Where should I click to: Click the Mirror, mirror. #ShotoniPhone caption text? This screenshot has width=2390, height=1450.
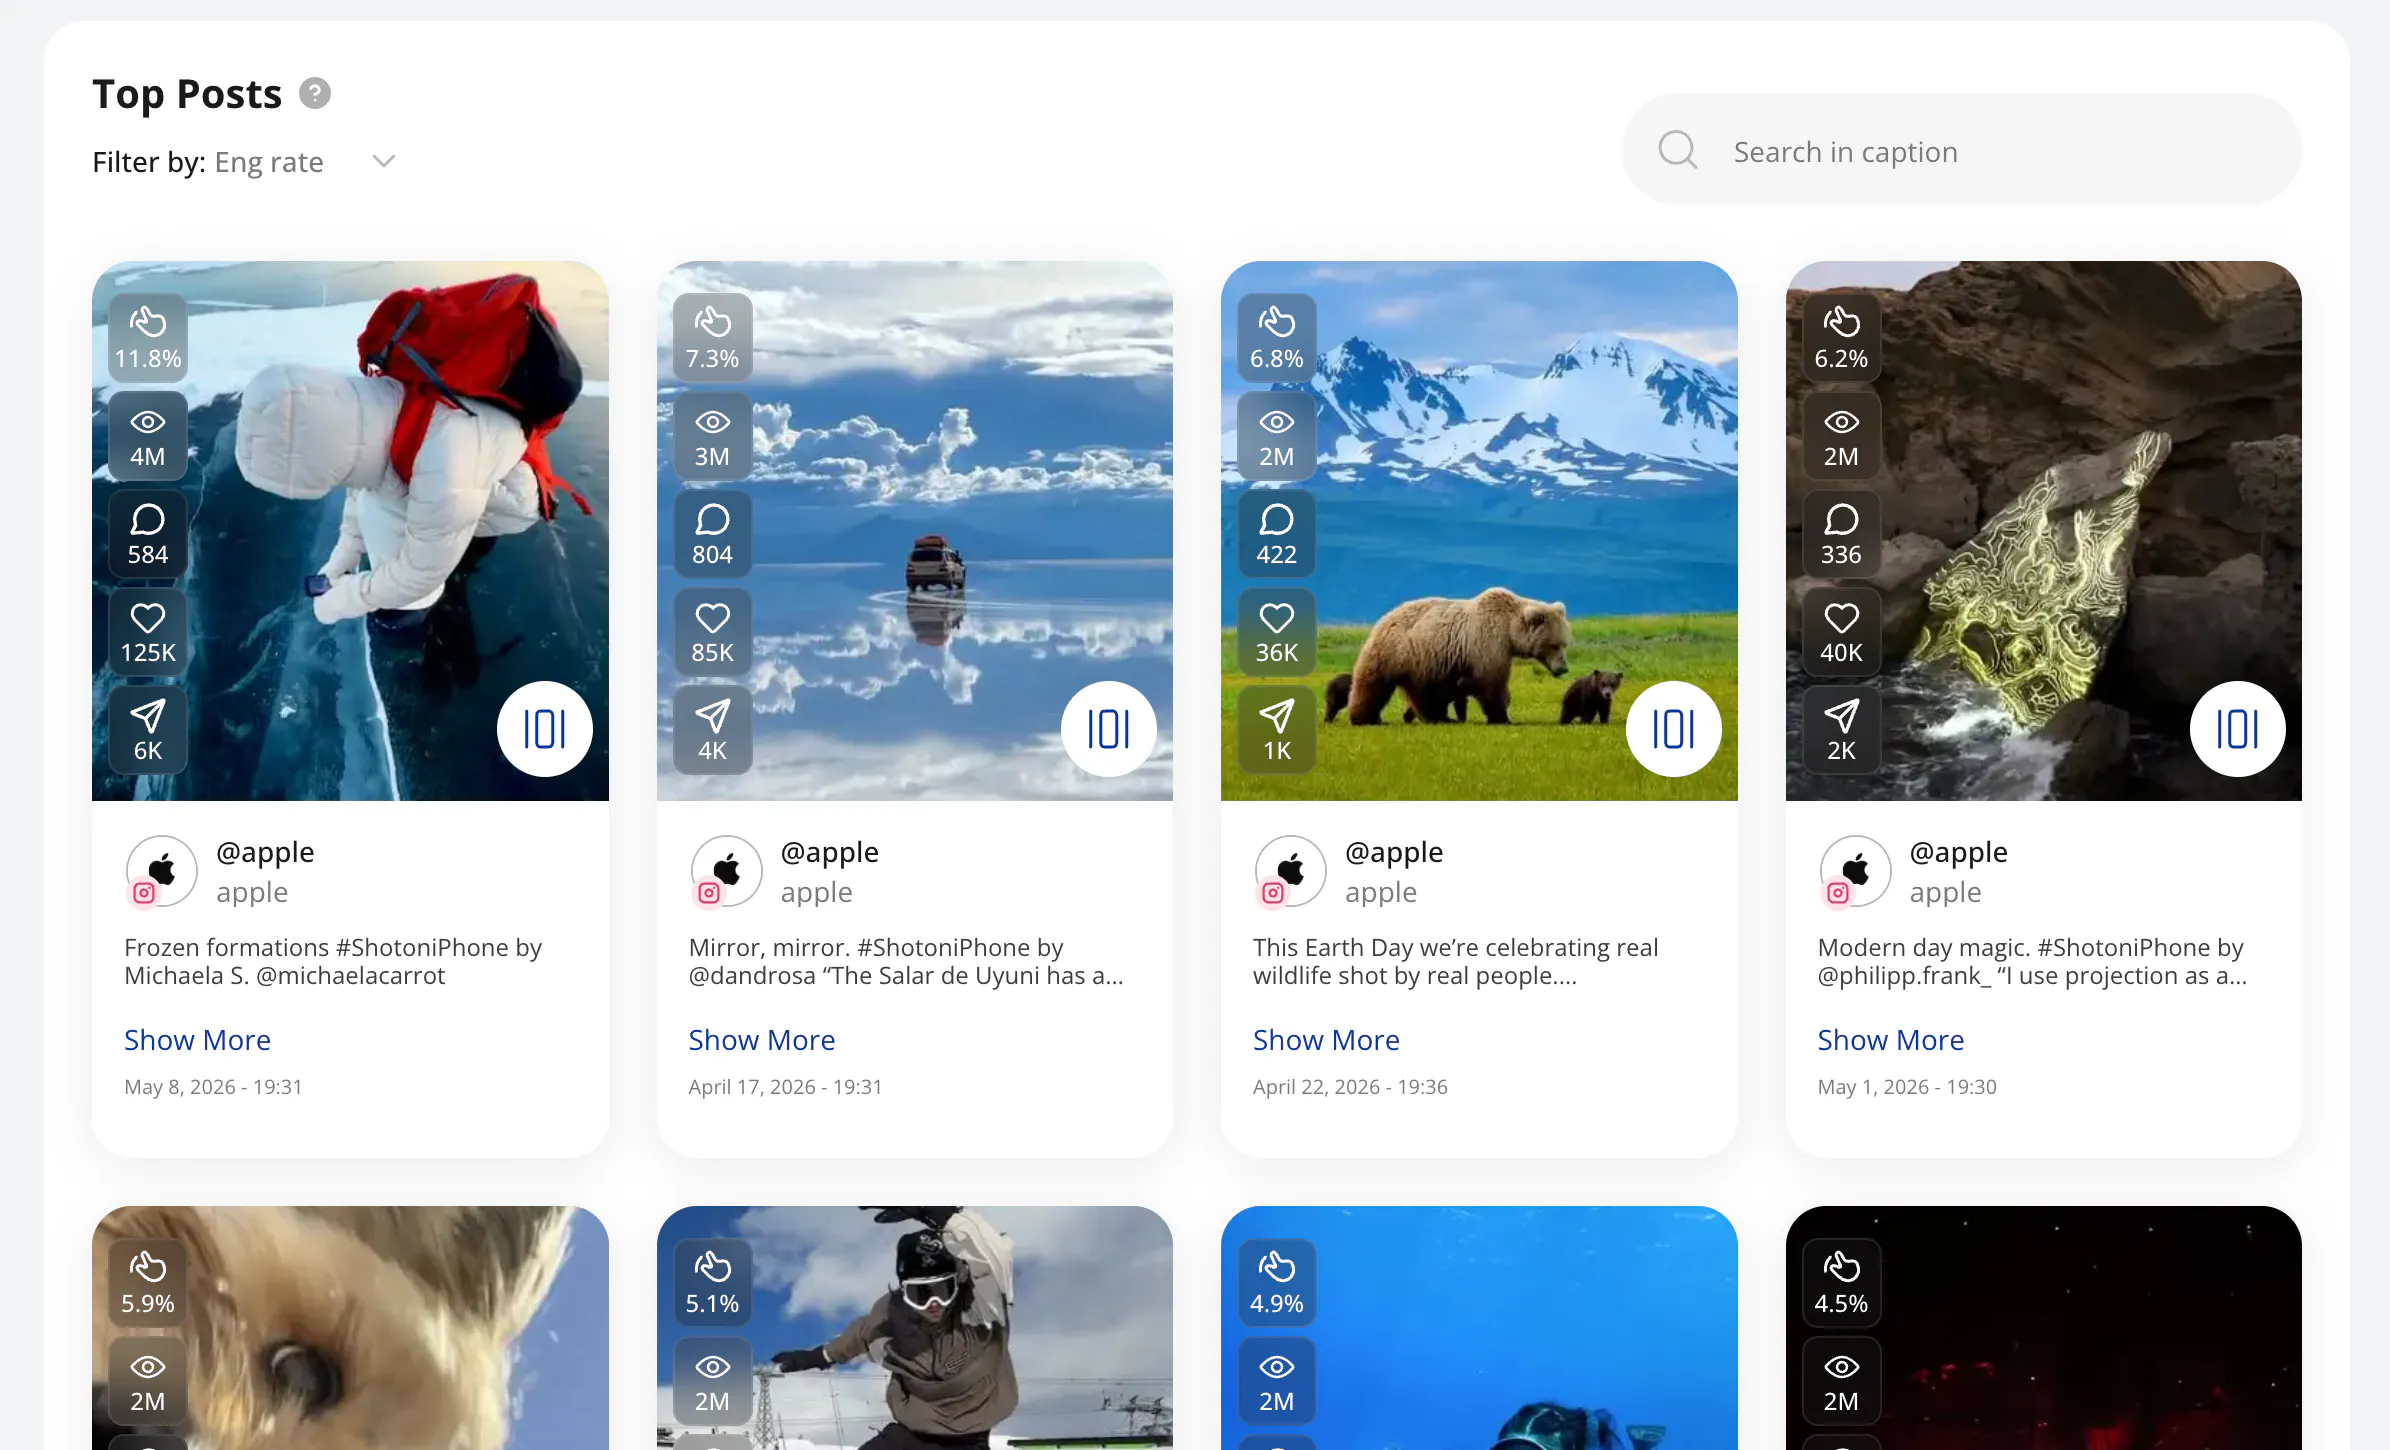coord(906,961)
